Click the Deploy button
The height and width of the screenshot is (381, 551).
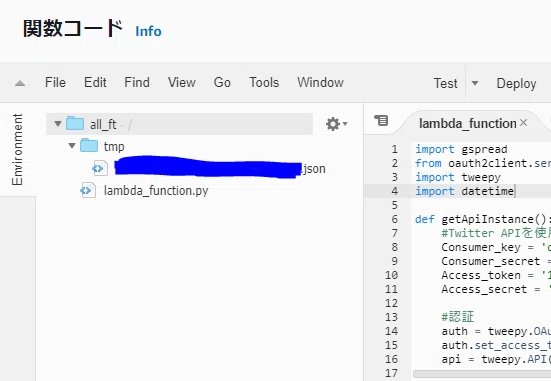coord(516,84)
